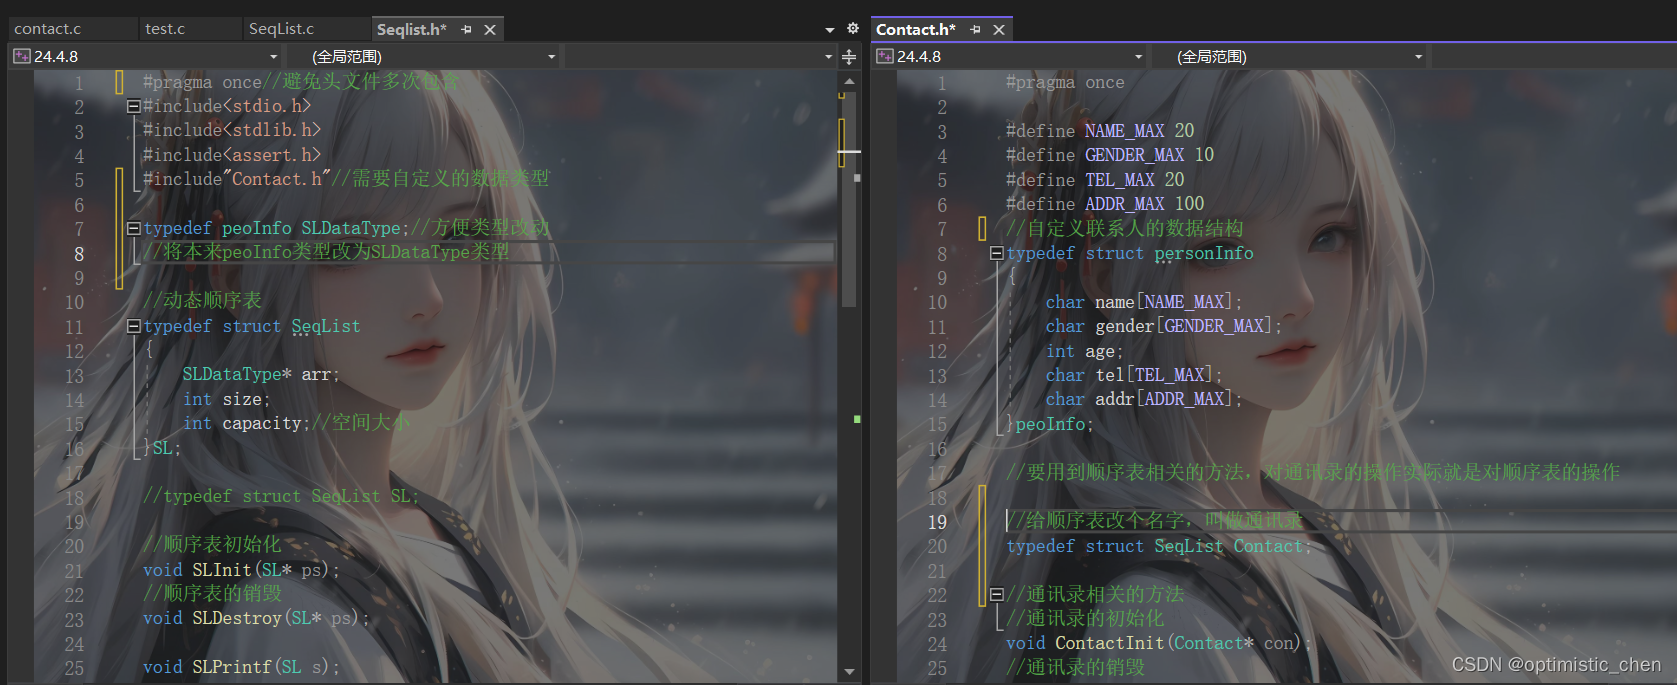
Task: Click the left pane vertical scrollbar thumb
Action: pos(849,200)
